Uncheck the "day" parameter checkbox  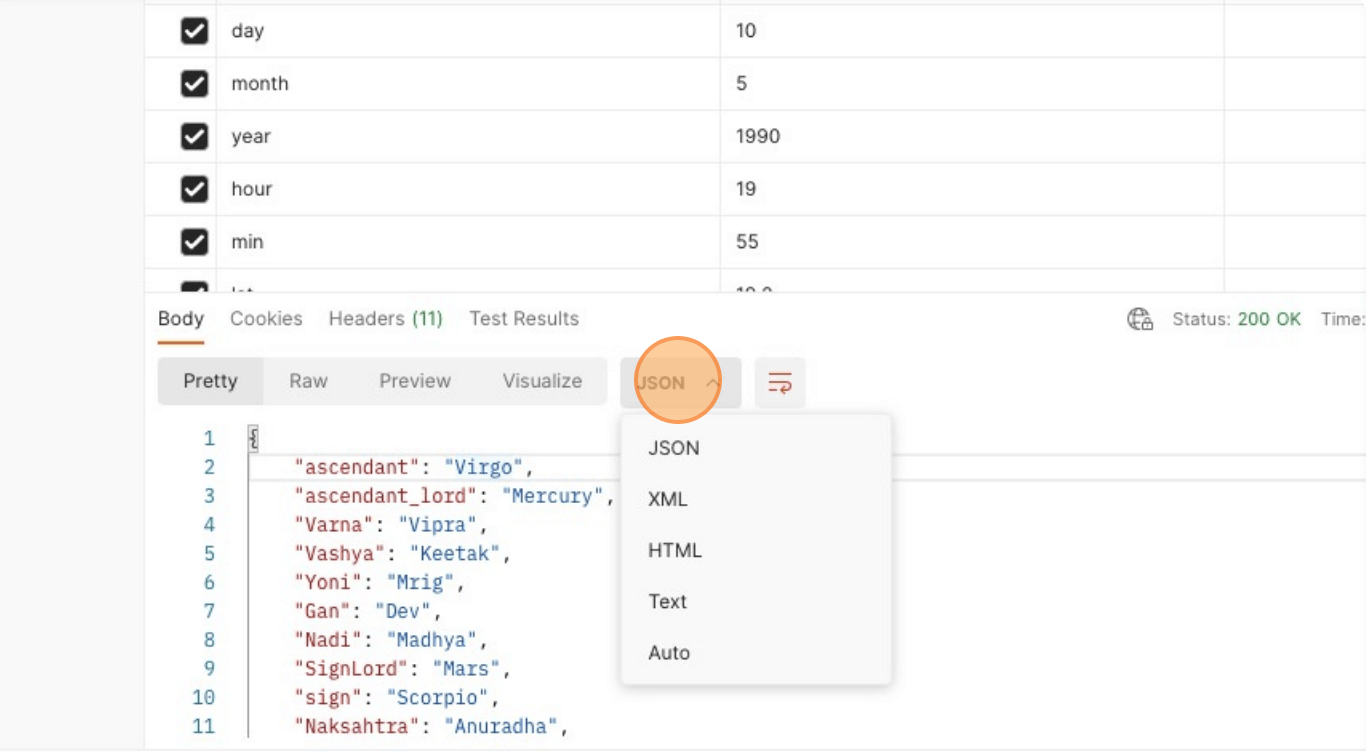pos(194,30)
